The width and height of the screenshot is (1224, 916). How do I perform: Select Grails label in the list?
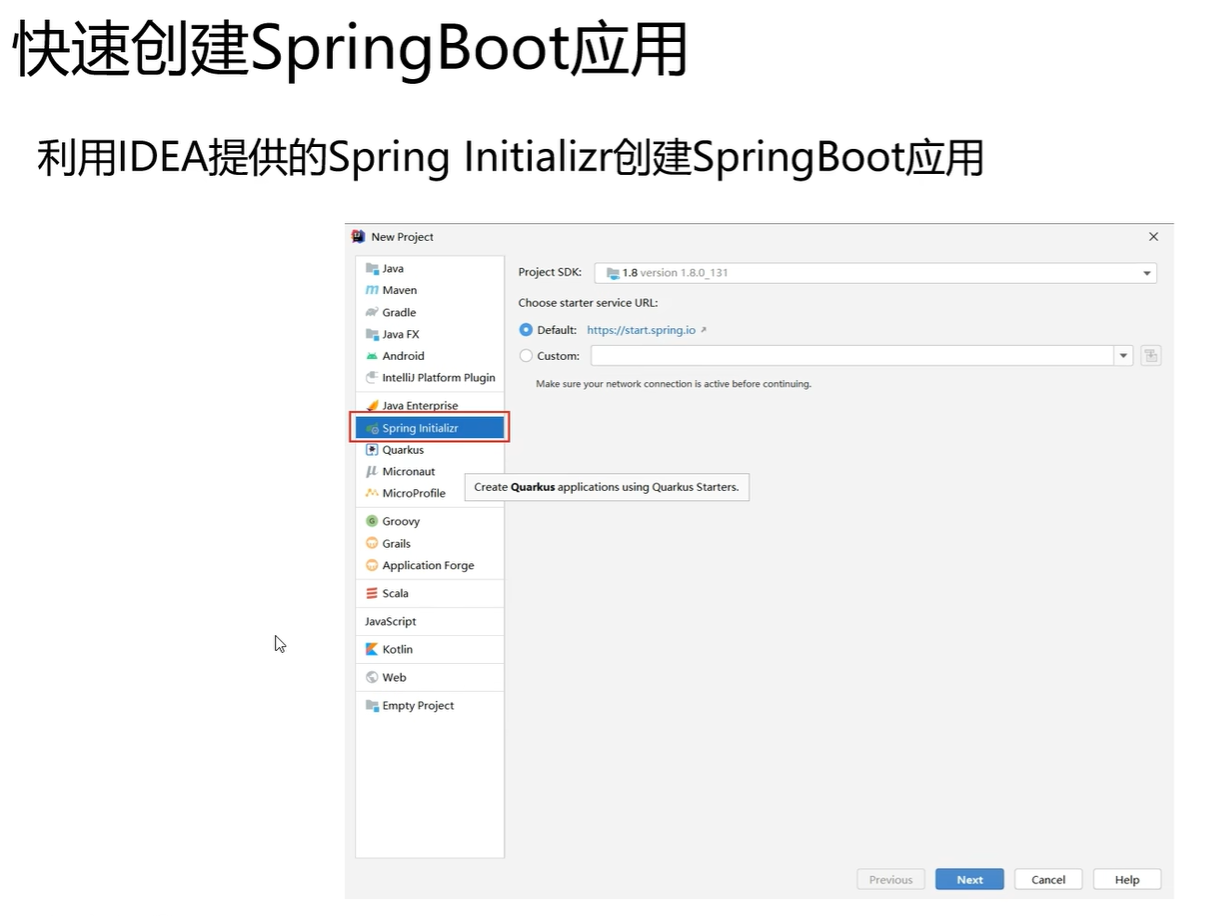(396, 543)
